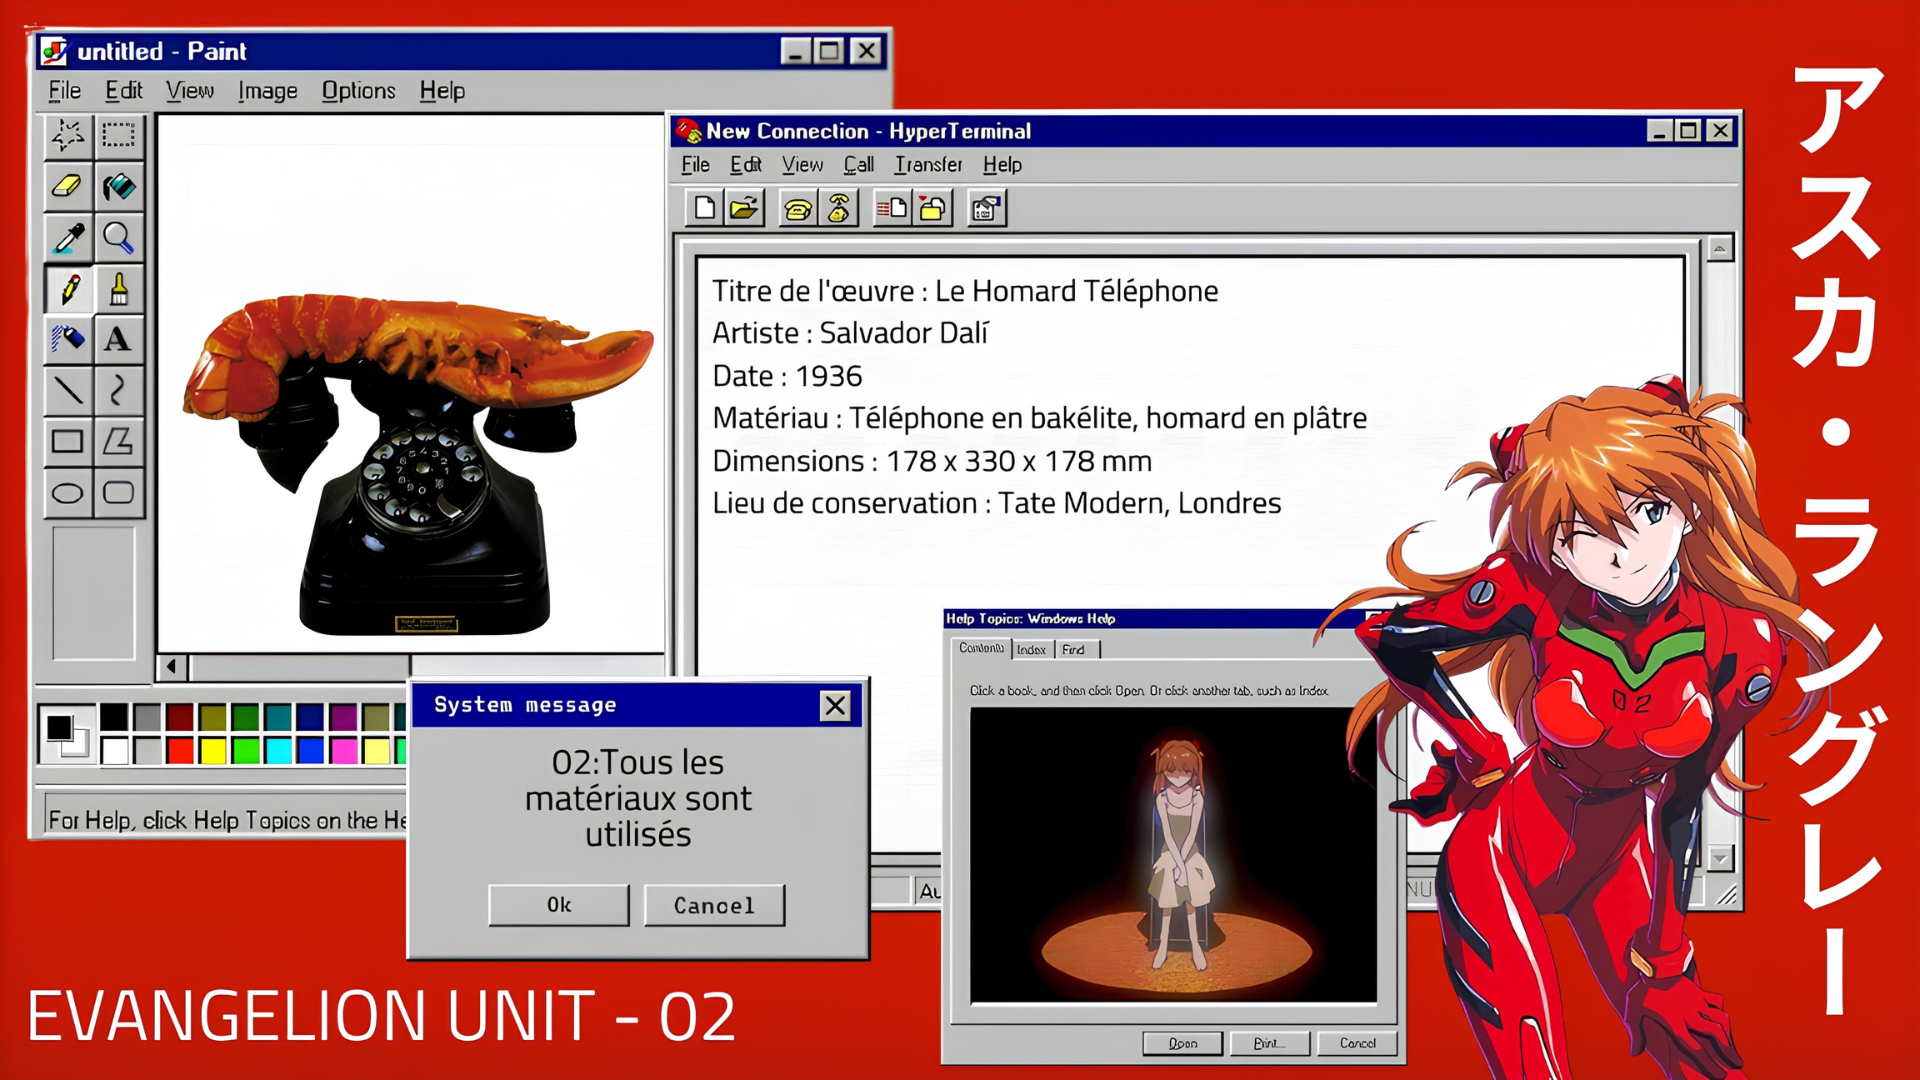Pick the cyan palette swatch in Paint

pos(278,750)
